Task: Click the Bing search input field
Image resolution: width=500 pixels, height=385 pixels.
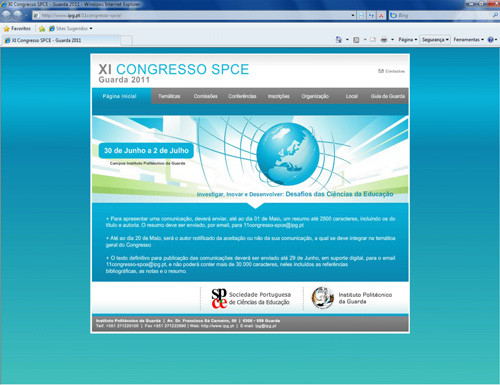Action: click(x=443, y=15)
